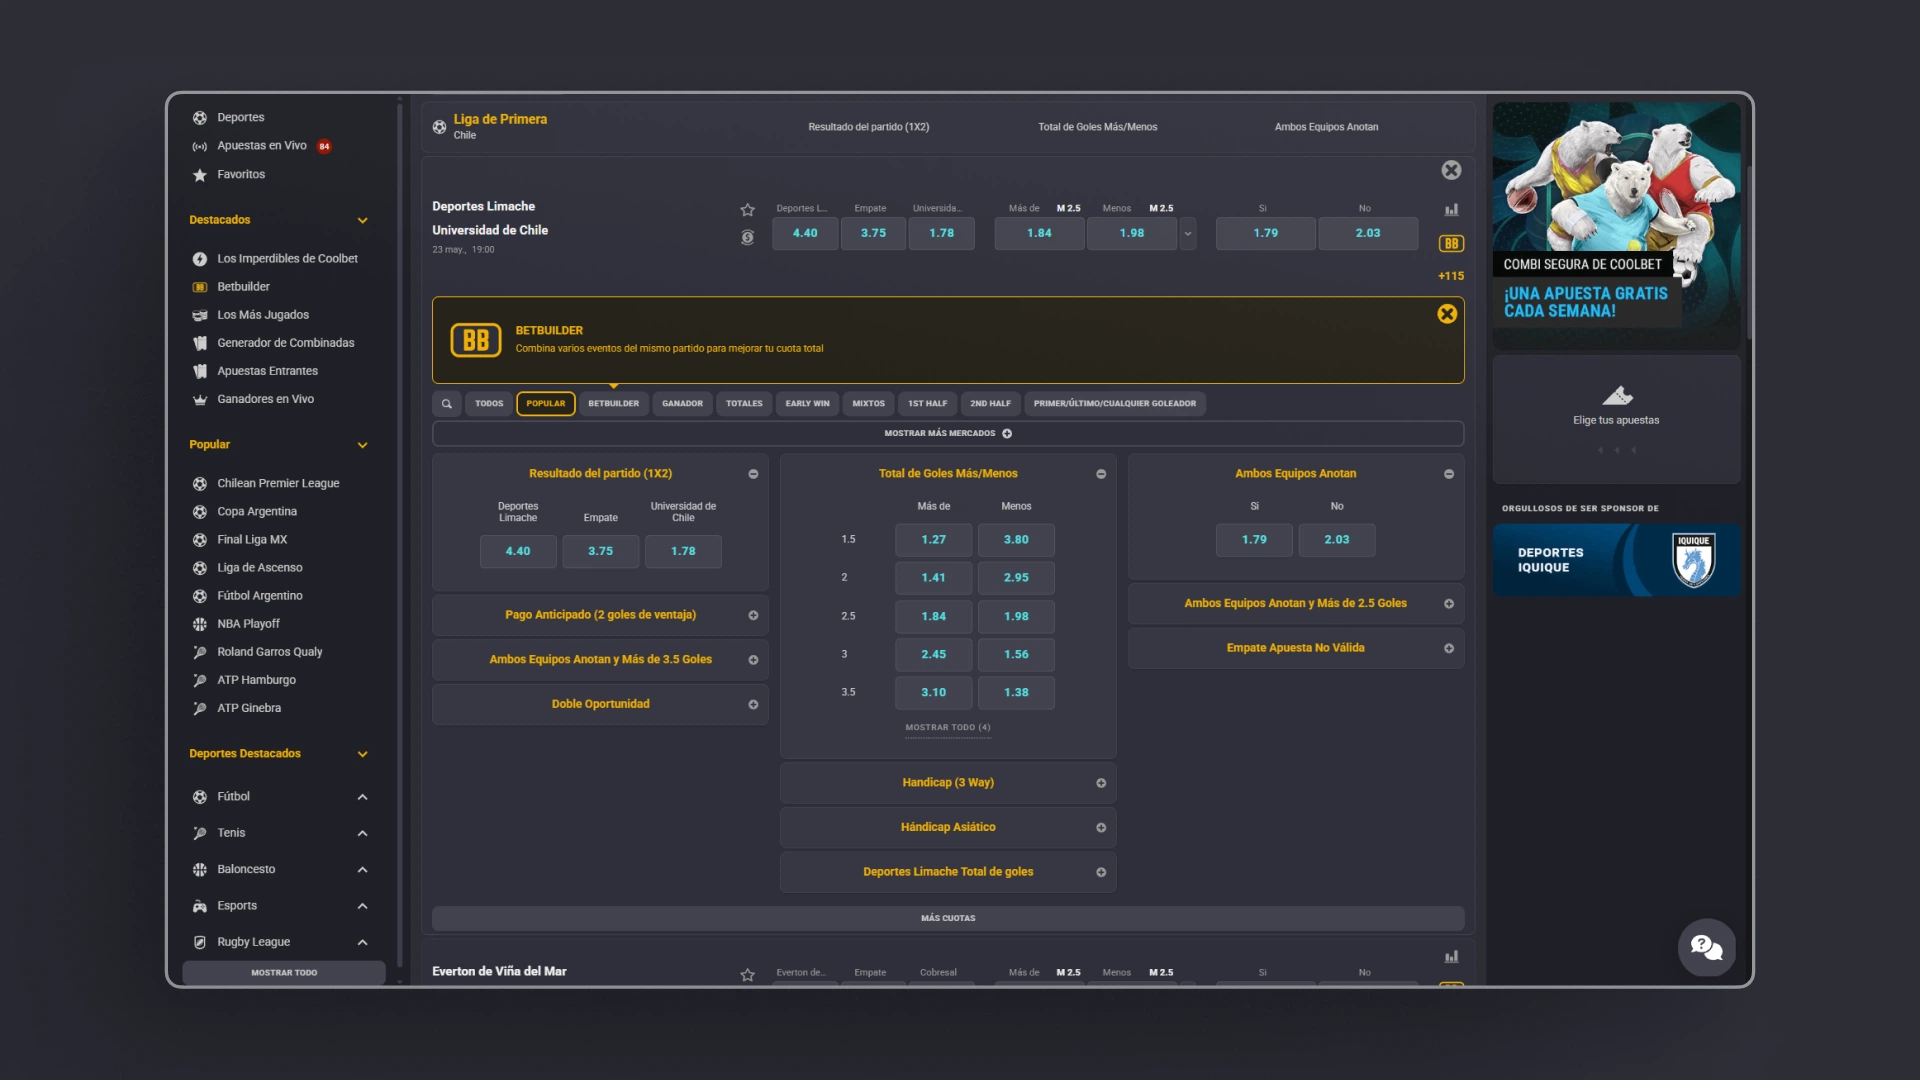Screen dimensions: 1920x1080
Task: Click +115 more markets link
Action: [x=1451, y=276]
